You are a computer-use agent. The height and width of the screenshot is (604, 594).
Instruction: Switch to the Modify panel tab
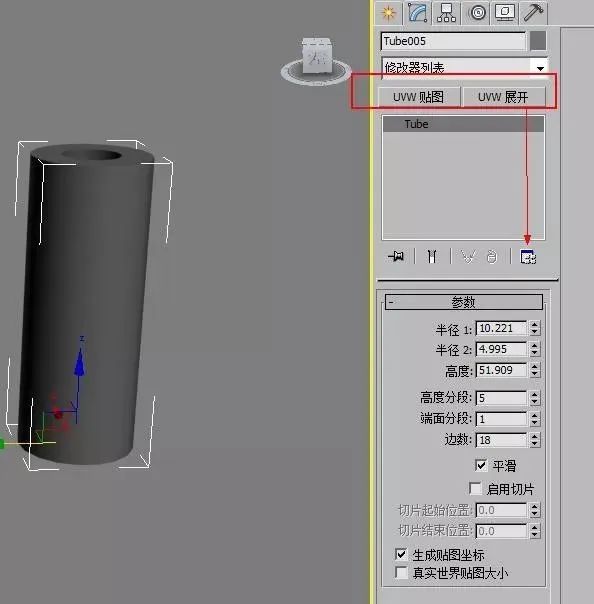[418, 13]
